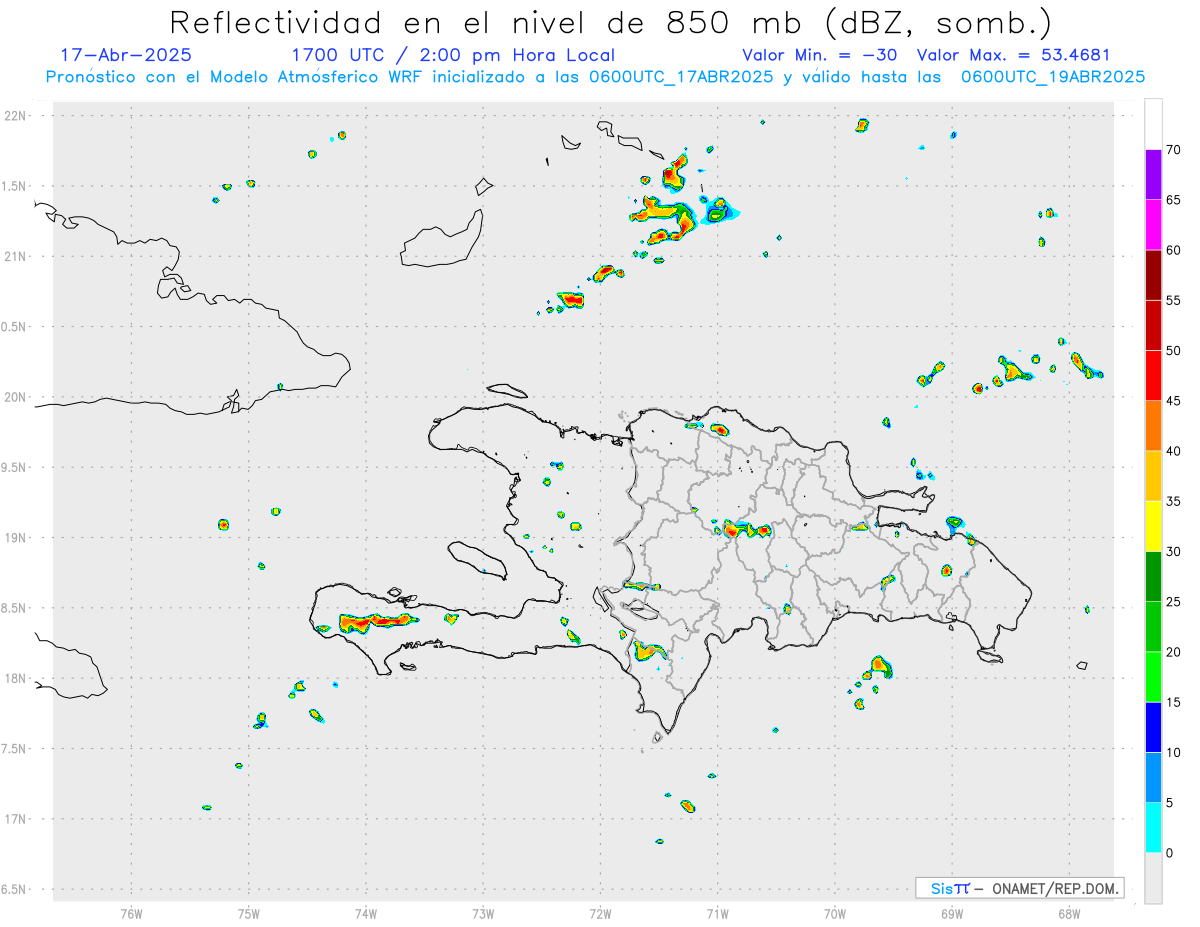Click the '71W' longitude label
The height and width of the screenshot is (927, 1200).
(x=717, y=912)
